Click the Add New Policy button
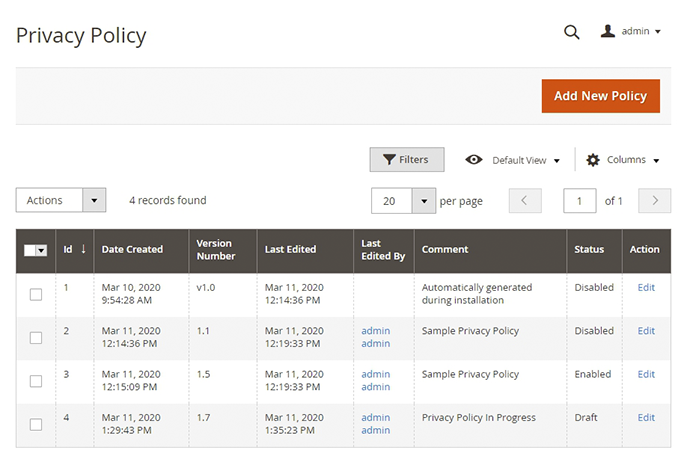The image size is (684, 462). (x=600, y=96)
